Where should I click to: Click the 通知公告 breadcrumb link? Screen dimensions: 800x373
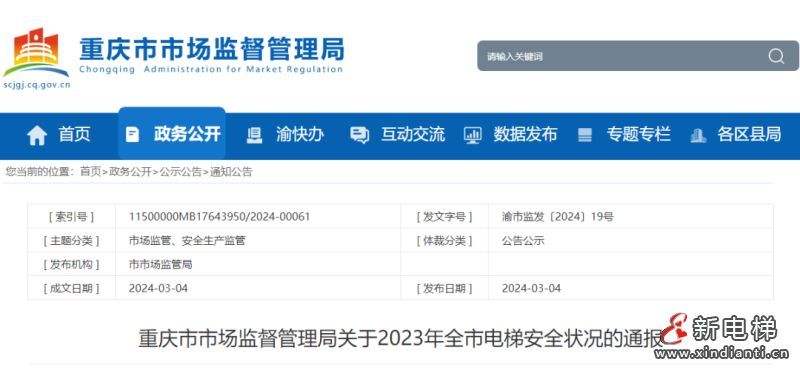coord(231,172)
